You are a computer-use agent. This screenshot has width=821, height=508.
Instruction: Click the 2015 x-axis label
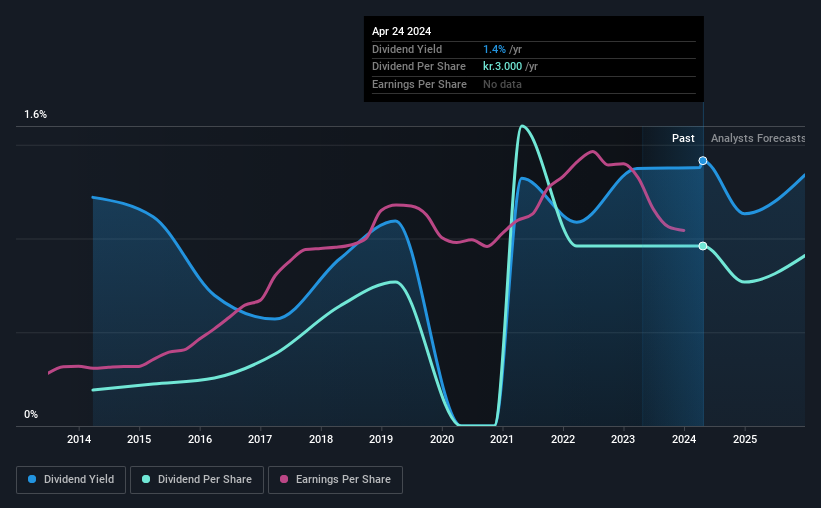pos(139,439)
